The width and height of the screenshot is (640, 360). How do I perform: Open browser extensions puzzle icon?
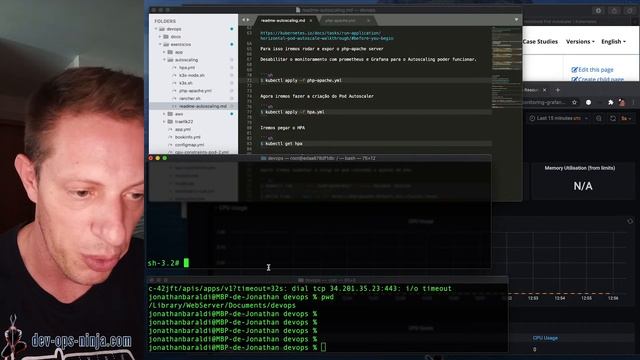click(x=611, y=102)
